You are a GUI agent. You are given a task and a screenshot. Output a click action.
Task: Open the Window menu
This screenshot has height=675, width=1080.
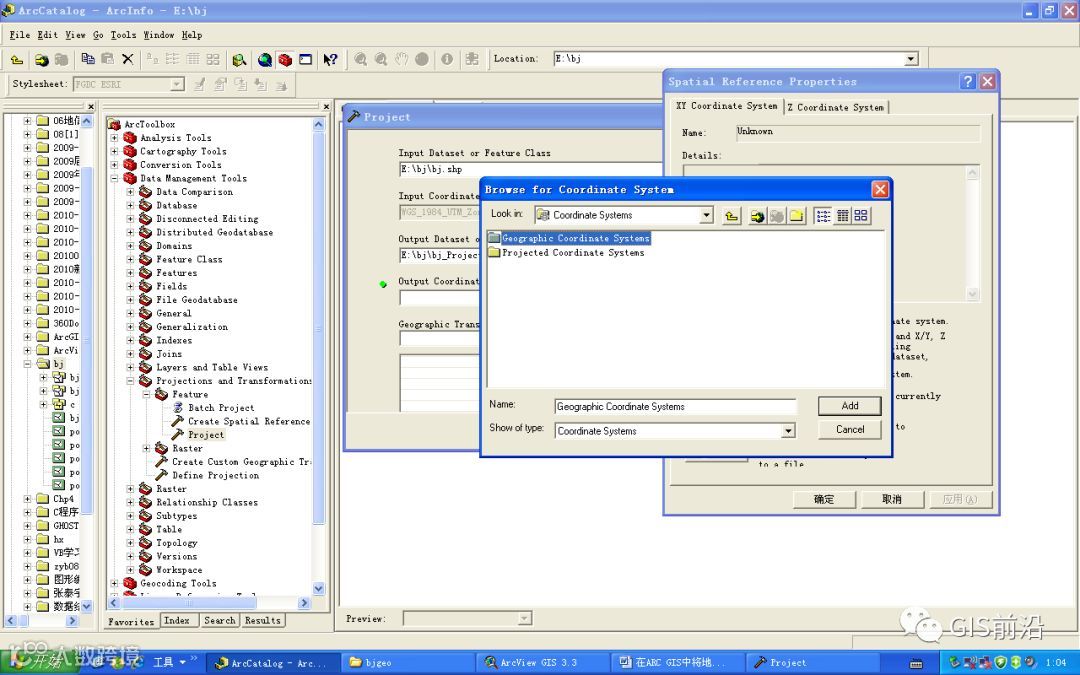[x=158, y=34]
